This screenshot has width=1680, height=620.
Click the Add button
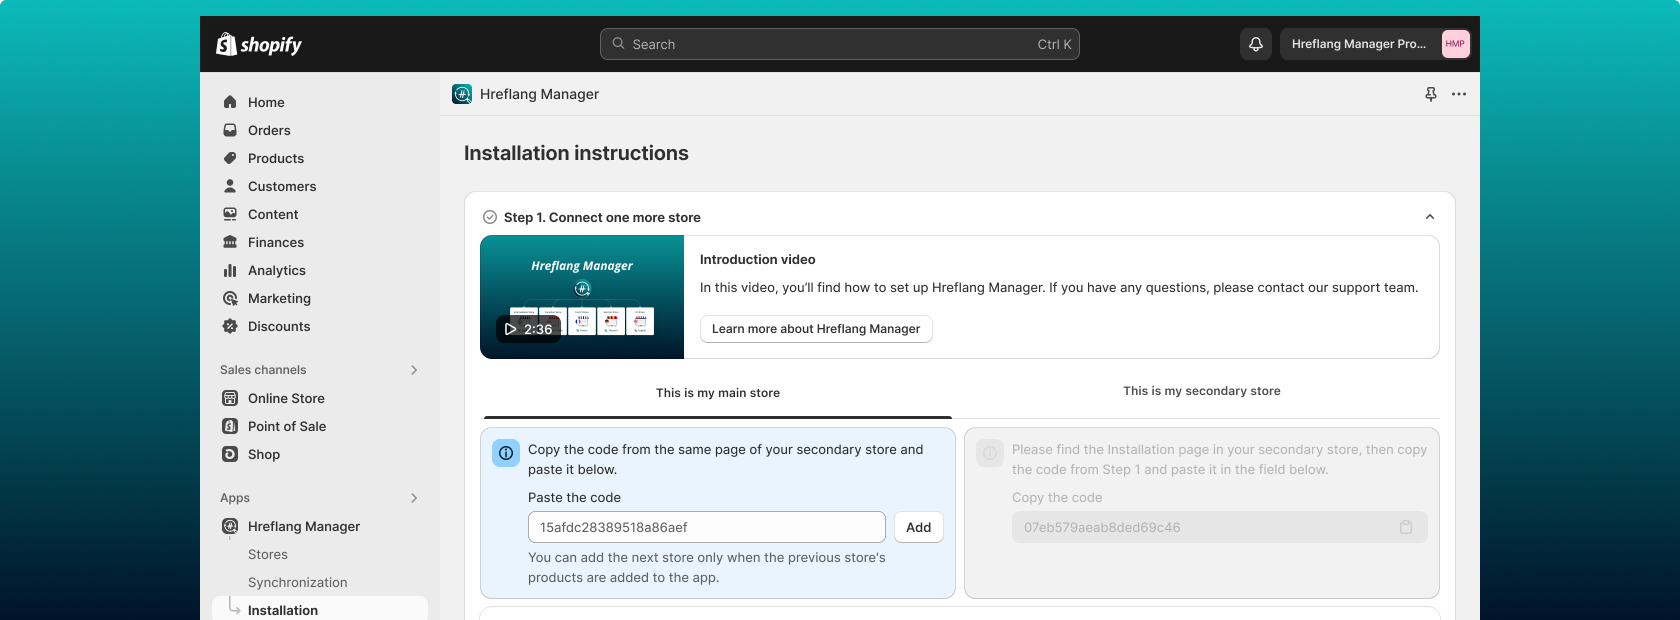tap(918, 527)
